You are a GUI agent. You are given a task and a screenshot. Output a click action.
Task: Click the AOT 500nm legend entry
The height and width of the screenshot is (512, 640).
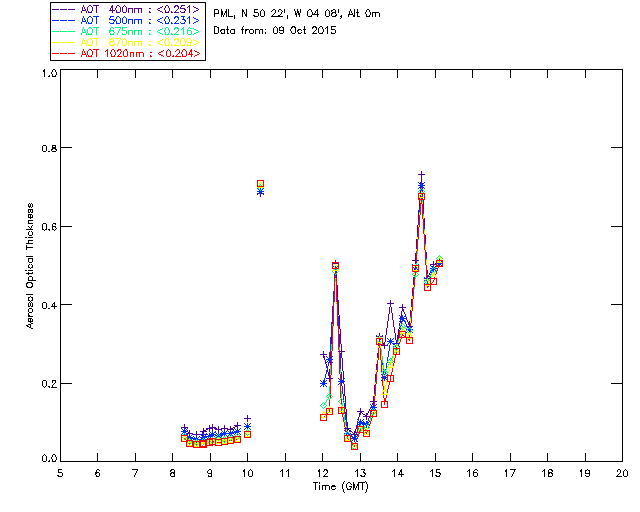tap(126, 20)
